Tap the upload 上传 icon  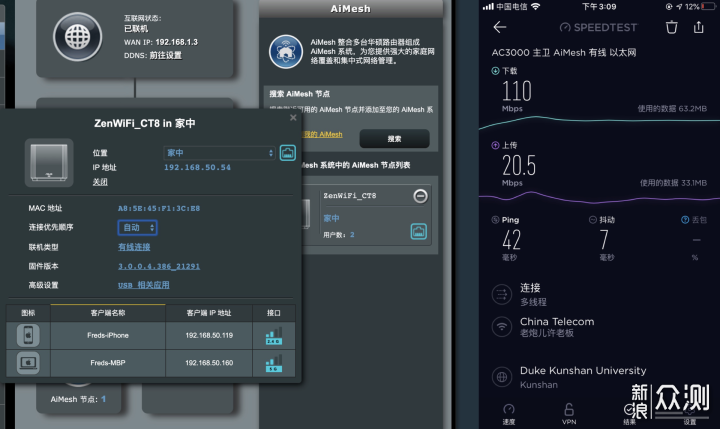(495, 145)
